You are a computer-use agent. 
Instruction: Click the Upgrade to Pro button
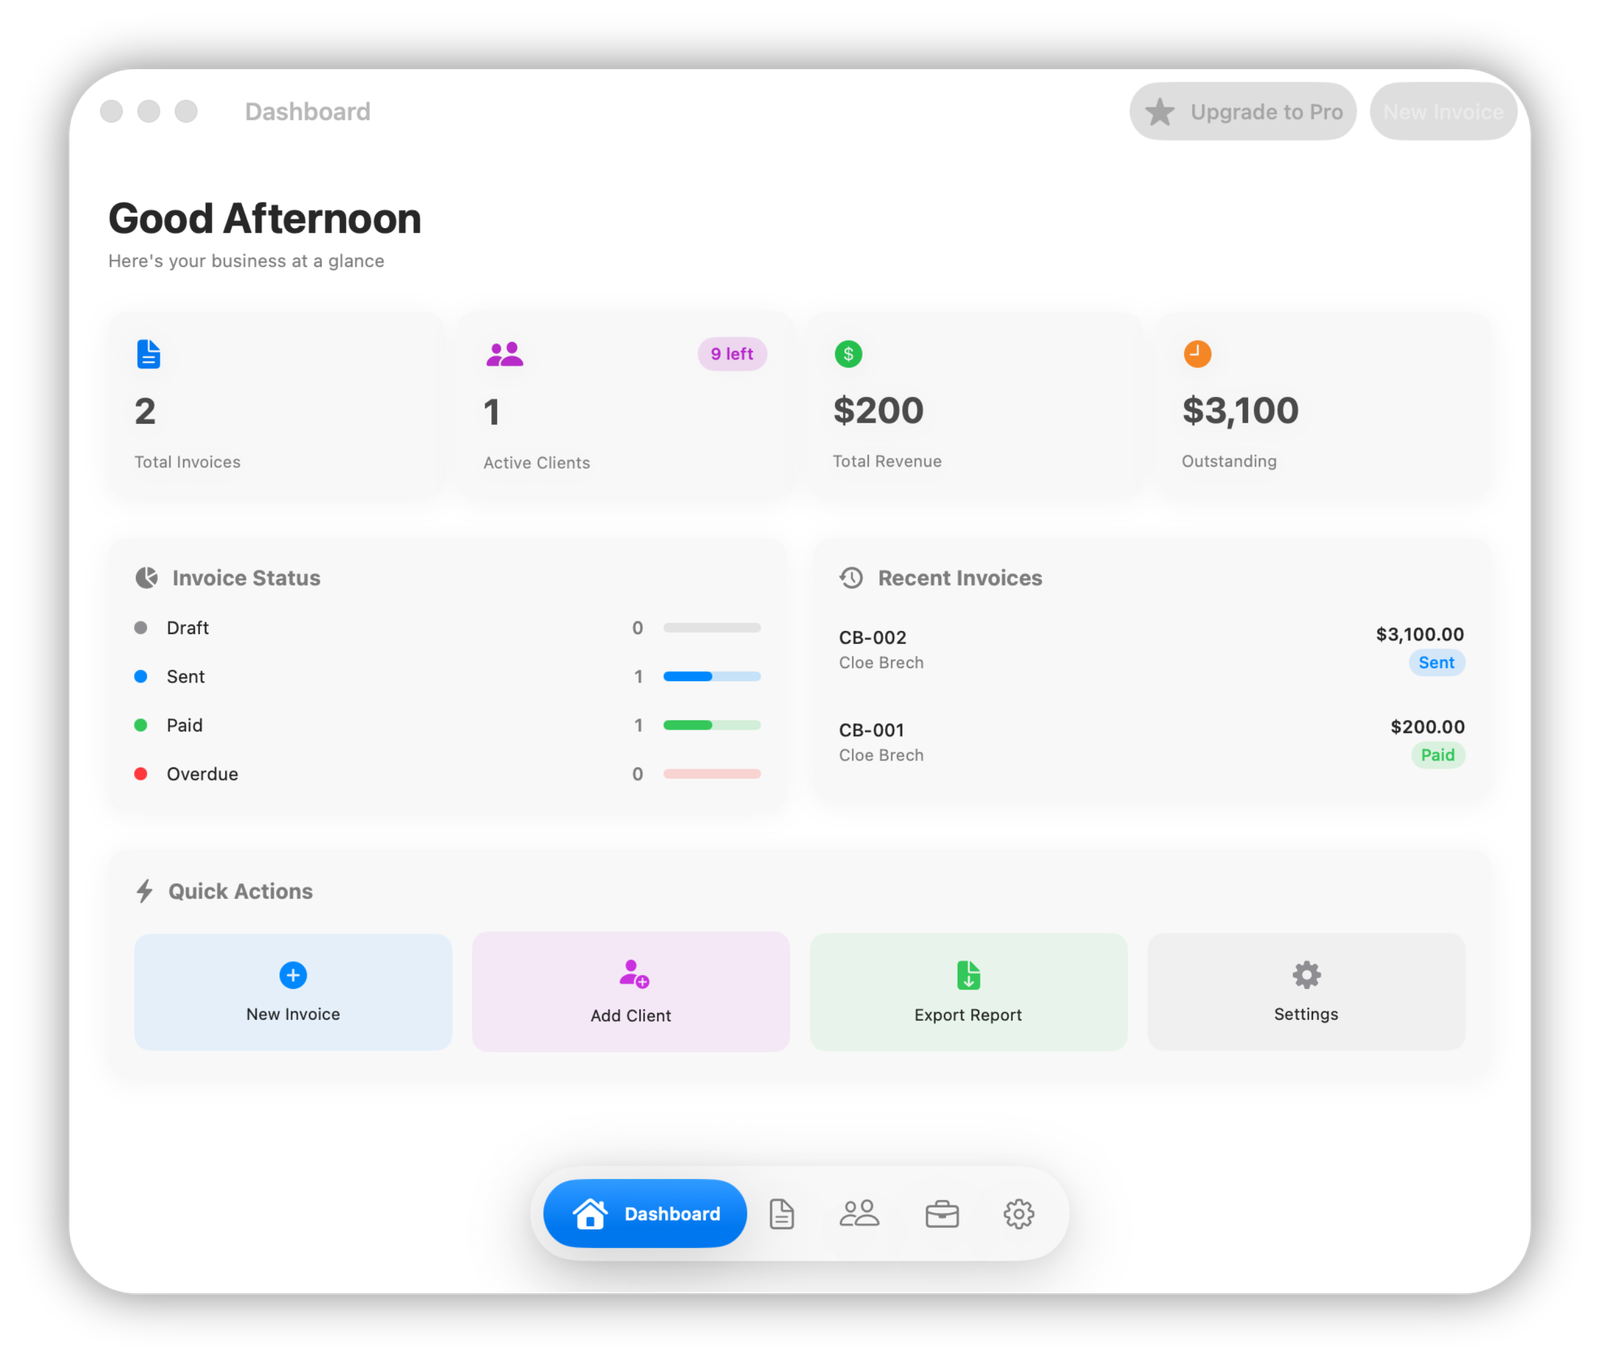click(1242, 111)
